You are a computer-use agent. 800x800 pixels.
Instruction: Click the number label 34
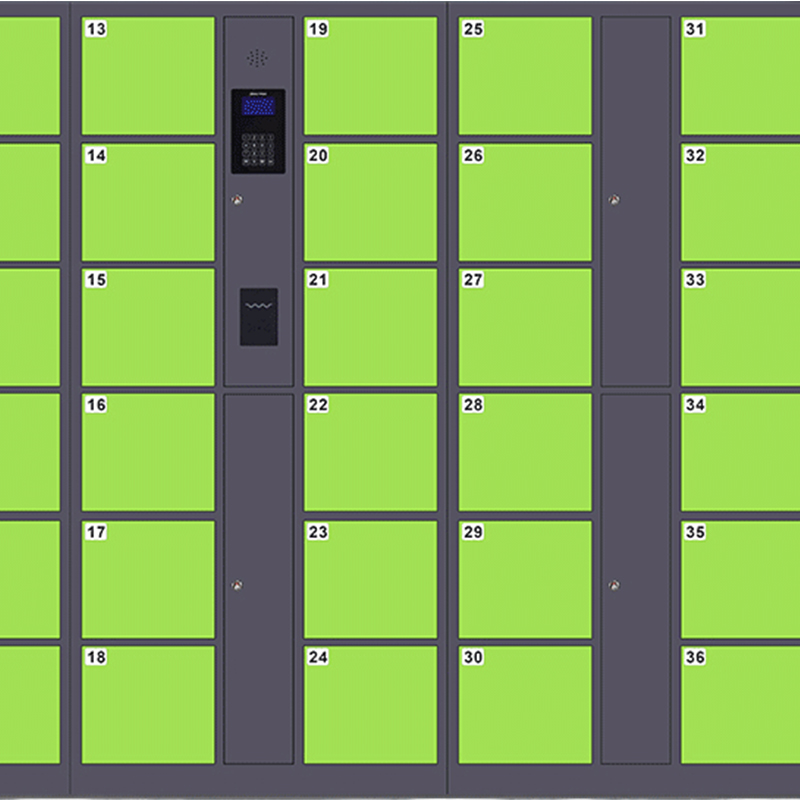[x=695, y=405]
